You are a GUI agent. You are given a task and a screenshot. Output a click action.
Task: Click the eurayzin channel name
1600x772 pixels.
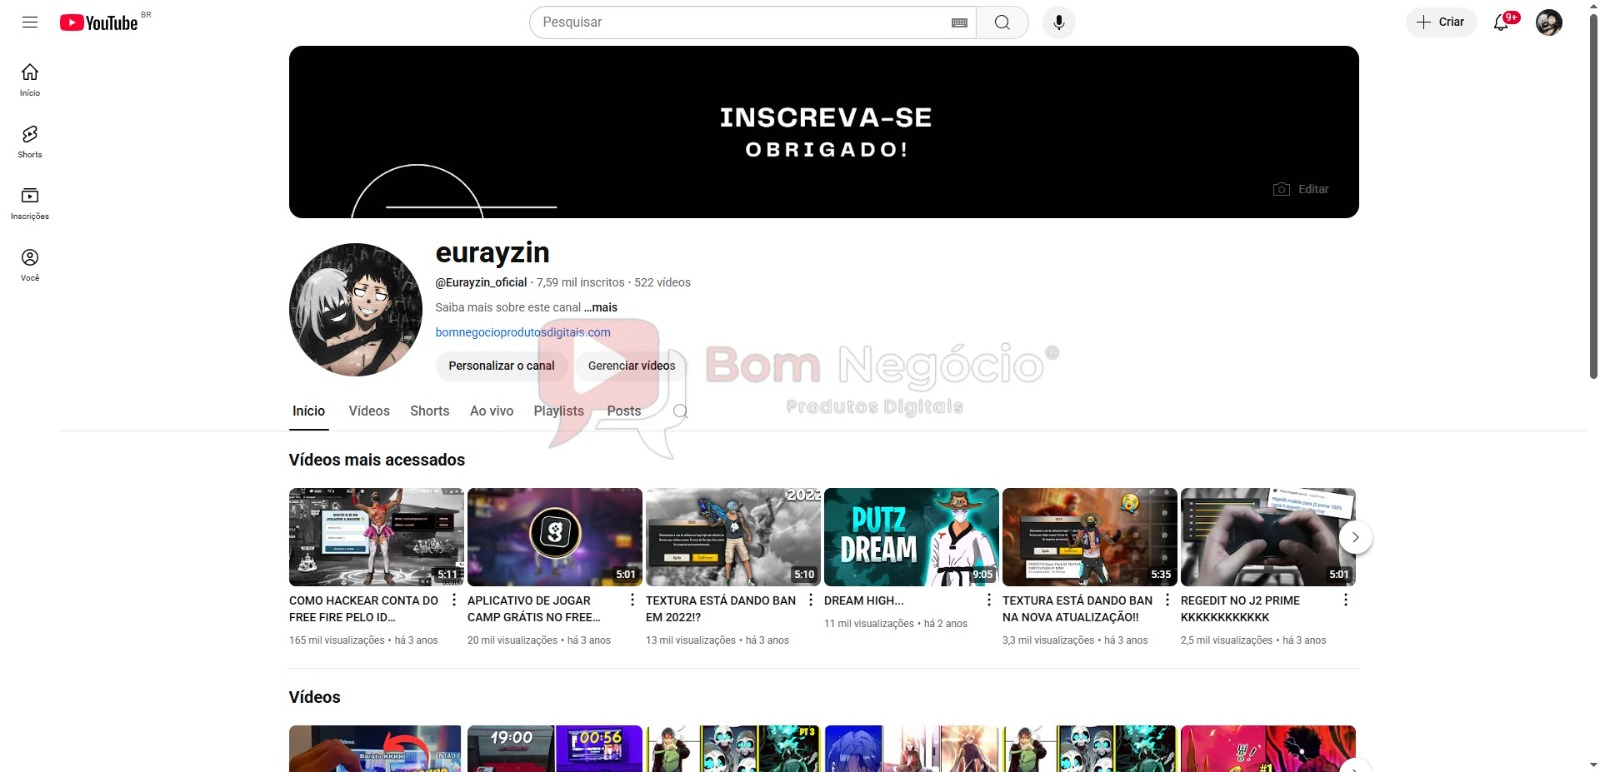493,253
